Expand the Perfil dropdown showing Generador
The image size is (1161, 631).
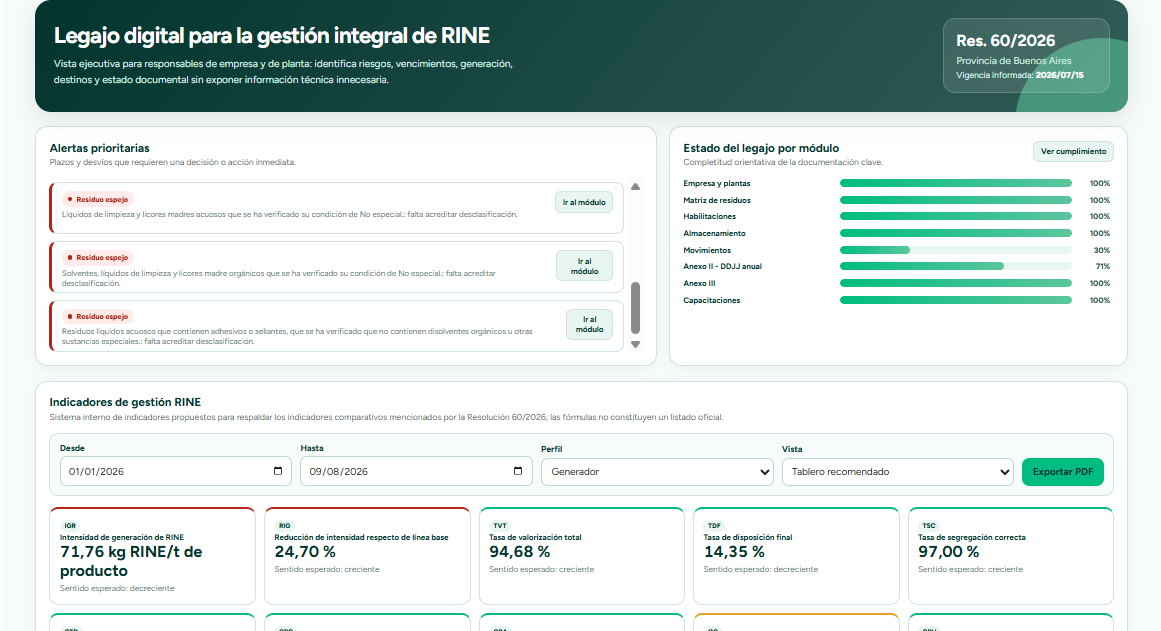pos(657,472)
